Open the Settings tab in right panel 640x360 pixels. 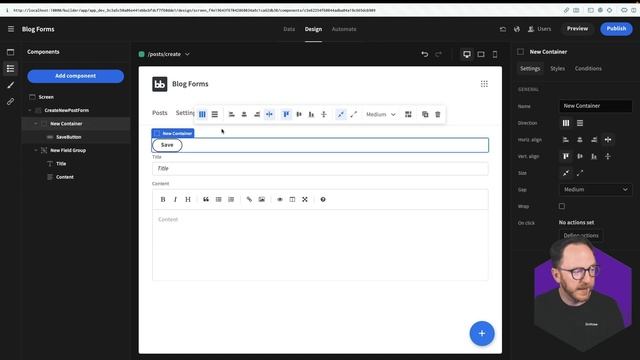(x=530, y=69)
